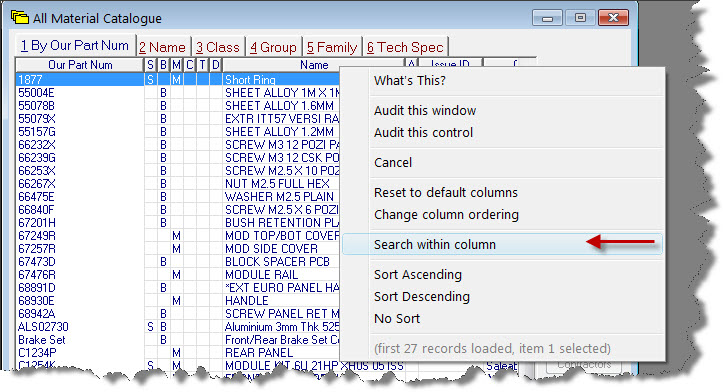Click the B column header
This screenshot has width=723, height=392.
point(163,65)
